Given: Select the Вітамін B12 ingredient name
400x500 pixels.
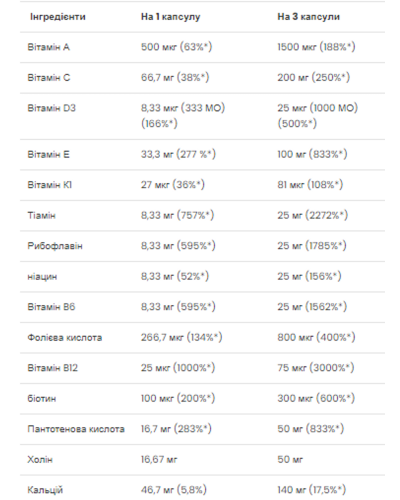Looking at the screenshot, I should [x=52, y=368].
